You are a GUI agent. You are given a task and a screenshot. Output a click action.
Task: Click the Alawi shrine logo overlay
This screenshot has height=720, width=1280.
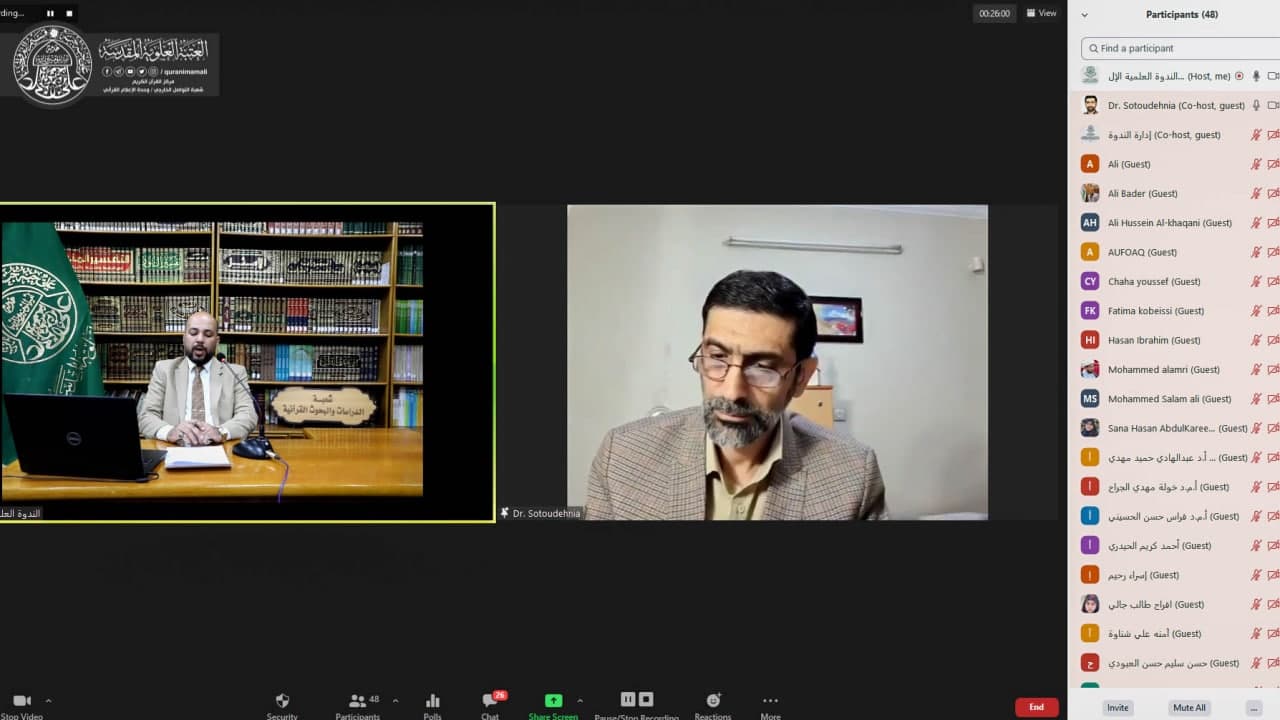pyautogui.click(x=110, y=65)
